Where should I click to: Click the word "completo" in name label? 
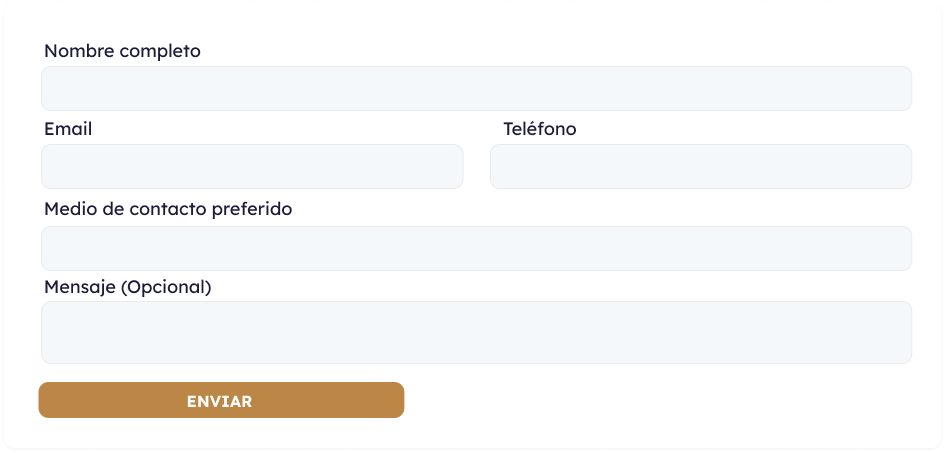point(160,51)
